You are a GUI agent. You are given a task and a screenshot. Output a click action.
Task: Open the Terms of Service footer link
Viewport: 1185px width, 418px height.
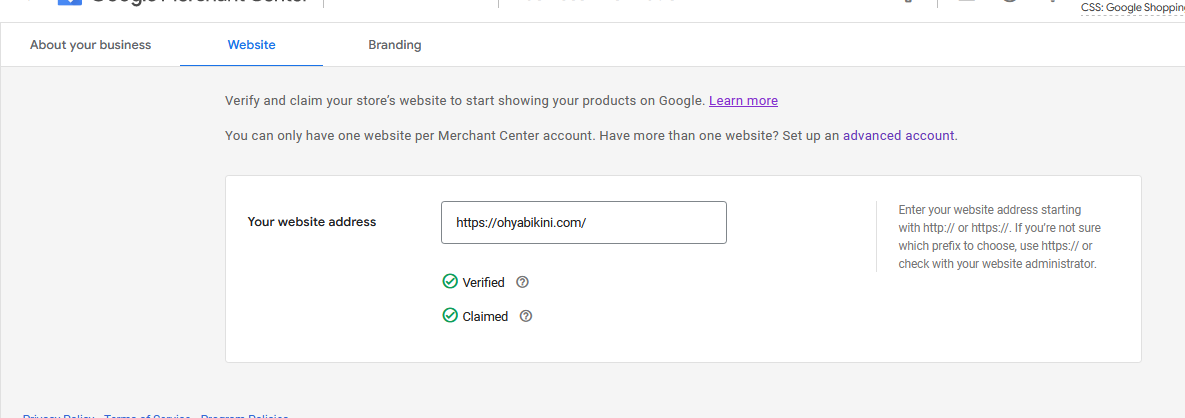point(147,415)
